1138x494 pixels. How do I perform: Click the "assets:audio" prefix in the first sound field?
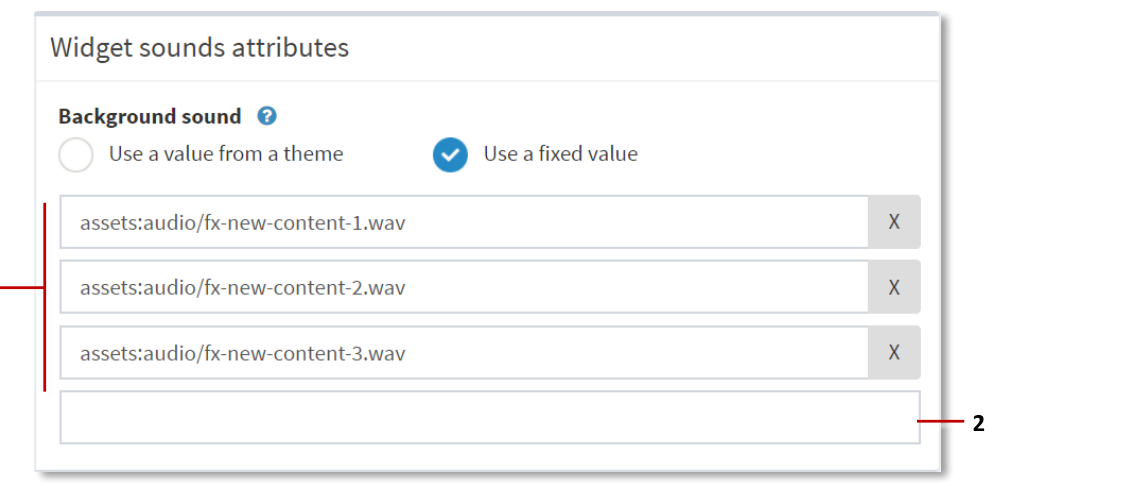pos(126,223)
